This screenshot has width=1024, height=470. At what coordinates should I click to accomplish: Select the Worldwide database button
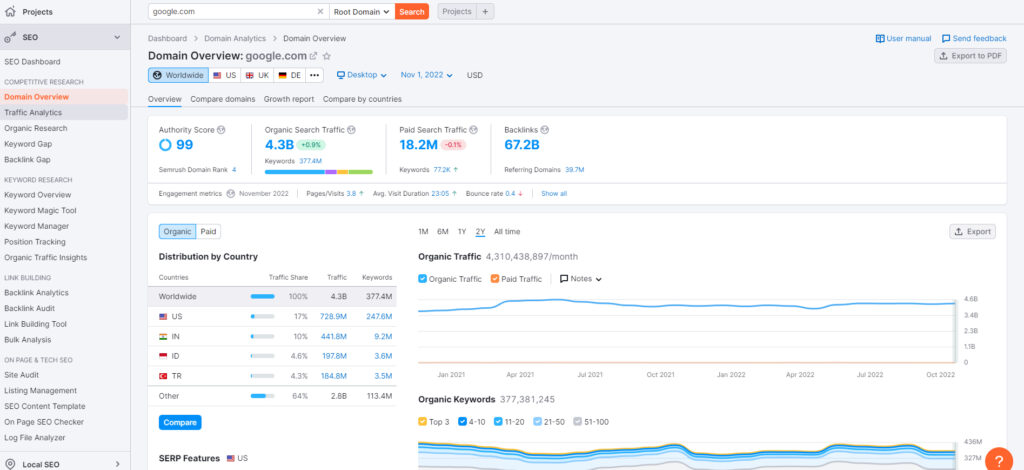point(178,75)
